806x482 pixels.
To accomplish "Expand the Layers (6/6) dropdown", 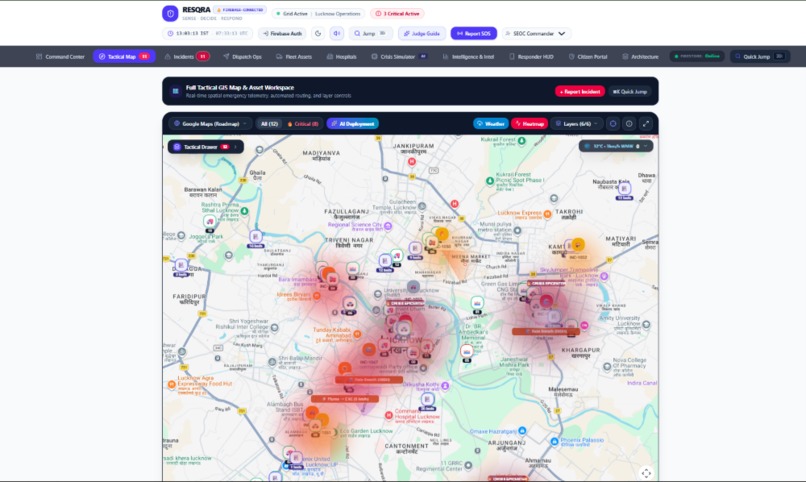I will click(x=576, y=124).
